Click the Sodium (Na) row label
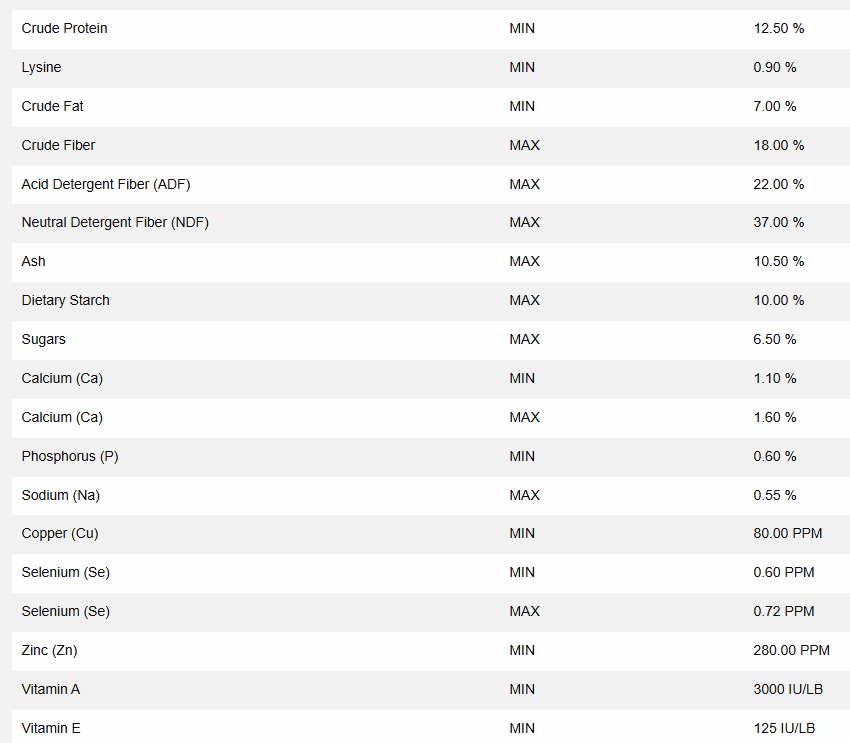Image resolution: width=850 pixels, height=743 pixels. (x=60, y=495)
